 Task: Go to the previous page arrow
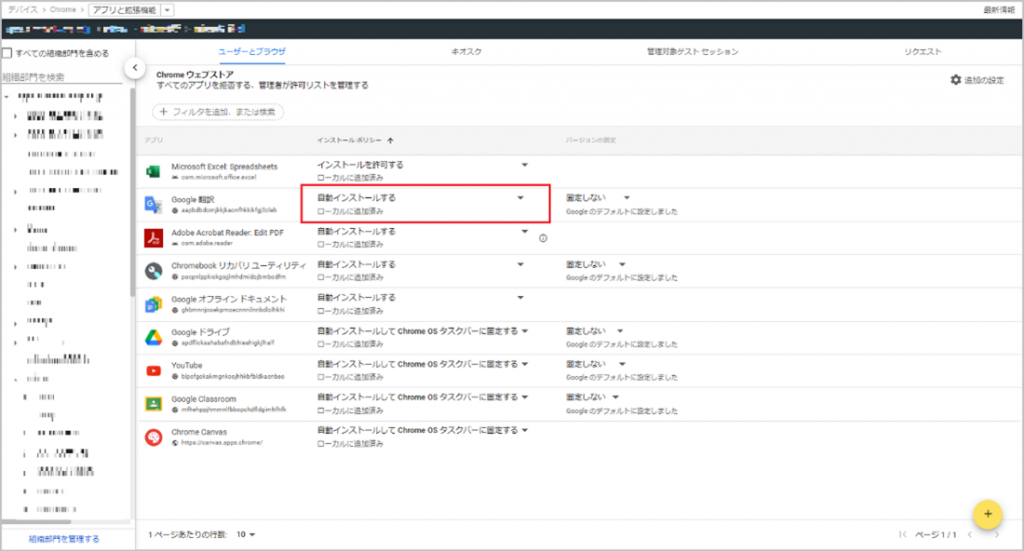coord(970,535)
